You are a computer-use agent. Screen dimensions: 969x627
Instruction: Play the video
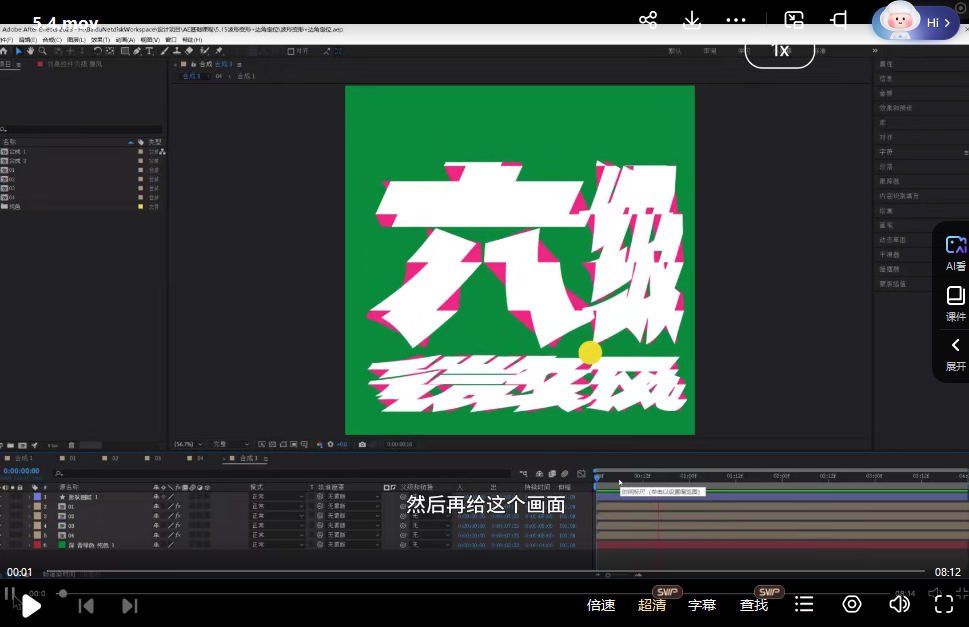31,605
